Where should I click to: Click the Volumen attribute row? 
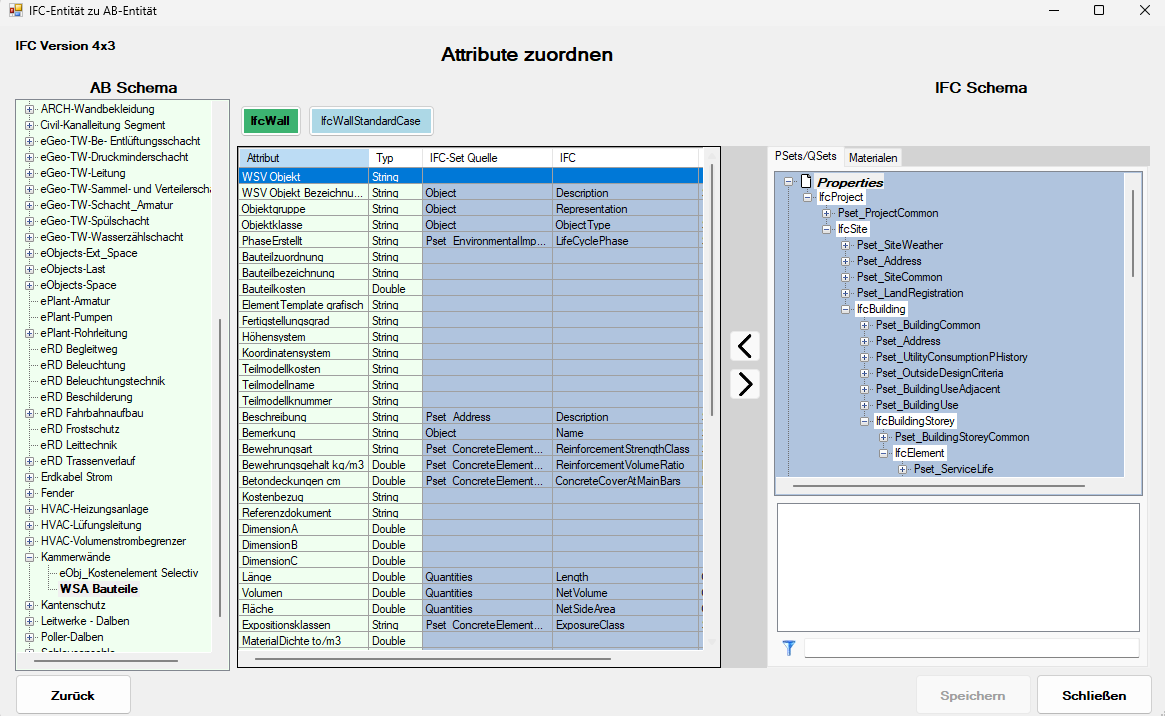(470, 593)
